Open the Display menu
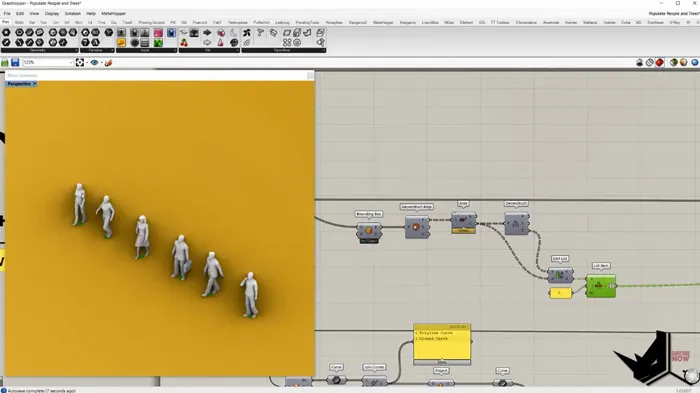The width and height of the screenshot is (700, 393). [52, 13]
